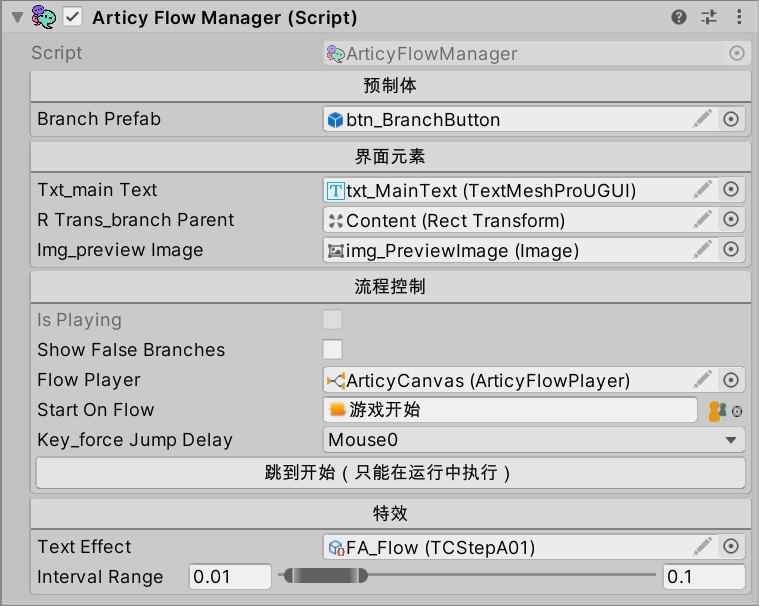Open object picker for Content Rect Transform
Image resolution: width=759 pixels, height=606 pixels.
730,220
